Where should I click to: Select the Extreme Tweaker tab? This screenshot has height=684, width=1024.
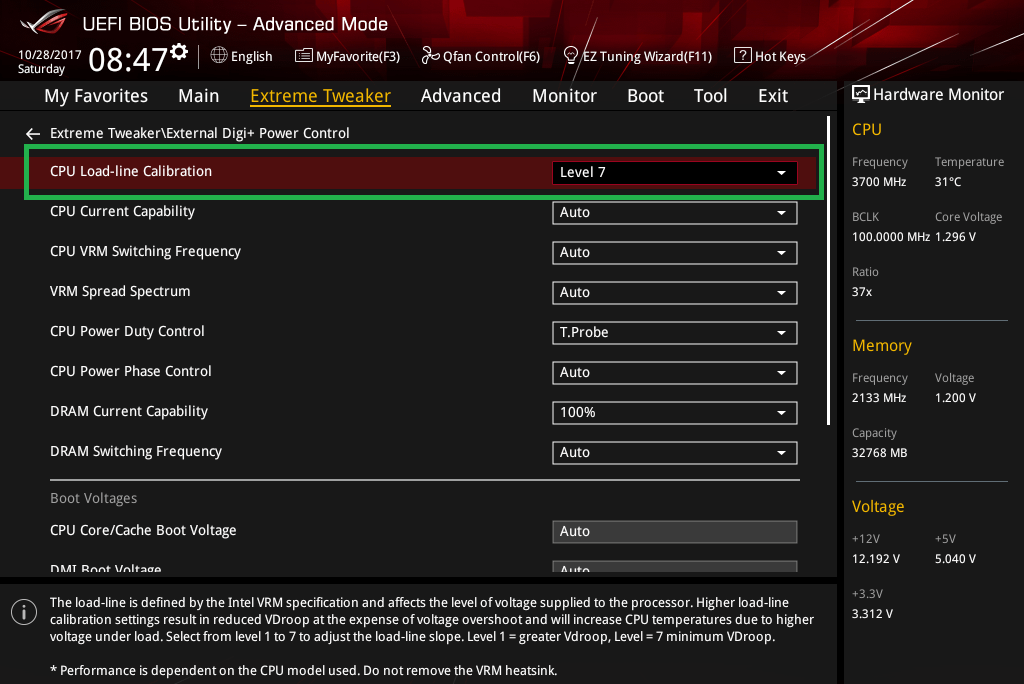320,96
